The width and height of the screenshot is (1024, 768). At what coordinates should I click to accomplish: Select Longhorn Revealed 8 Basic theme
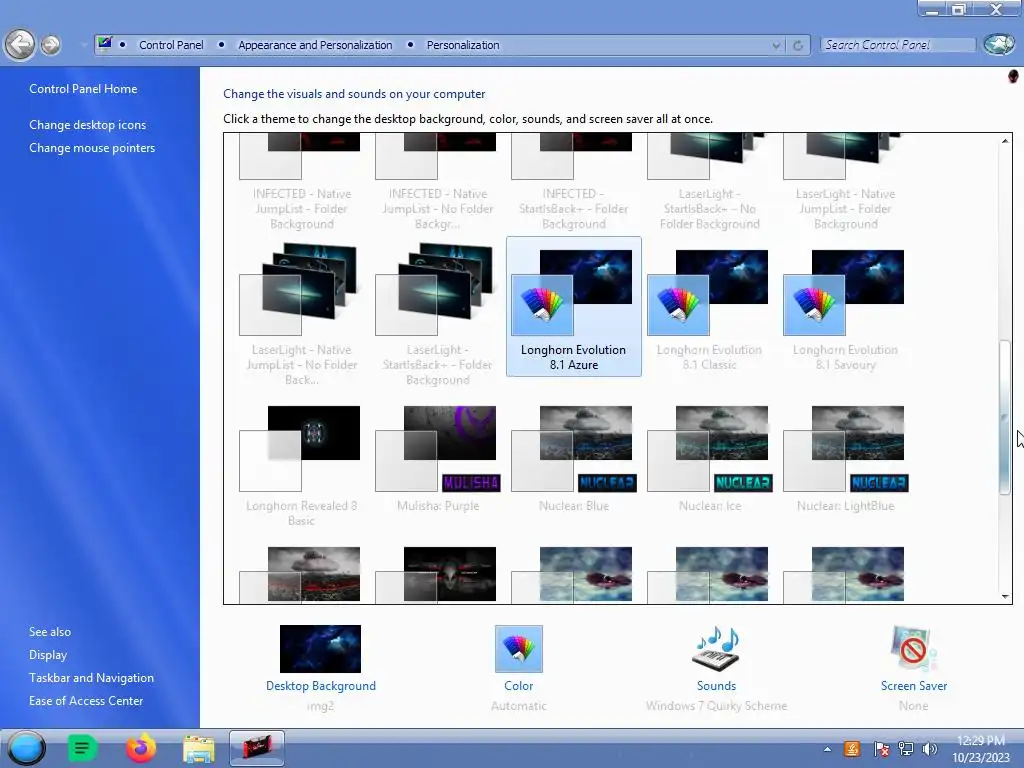[301, 465]
